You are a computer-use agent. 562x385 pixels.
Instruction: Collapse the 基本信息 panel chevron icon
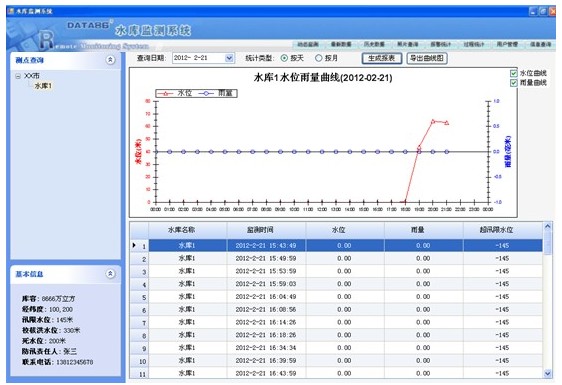(x=110, y=274)
